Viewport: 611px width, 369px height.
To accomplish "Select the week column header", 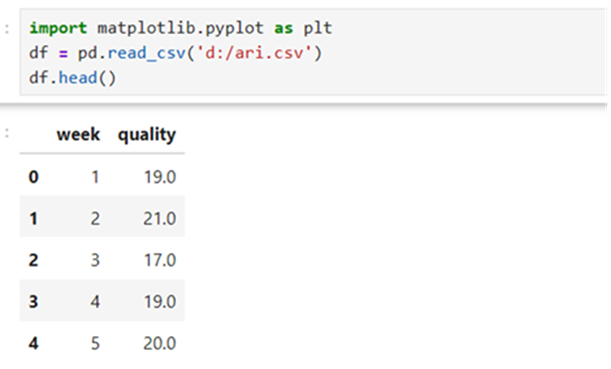I will coord(78,134).
